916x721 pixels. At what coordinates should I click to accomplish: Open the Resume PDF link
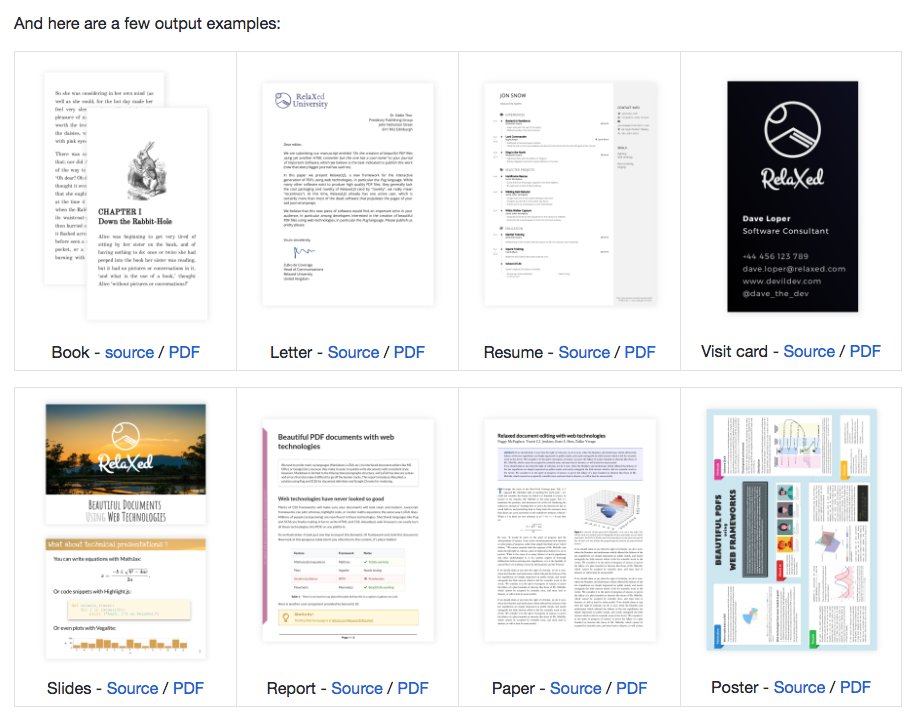point(640,352)
